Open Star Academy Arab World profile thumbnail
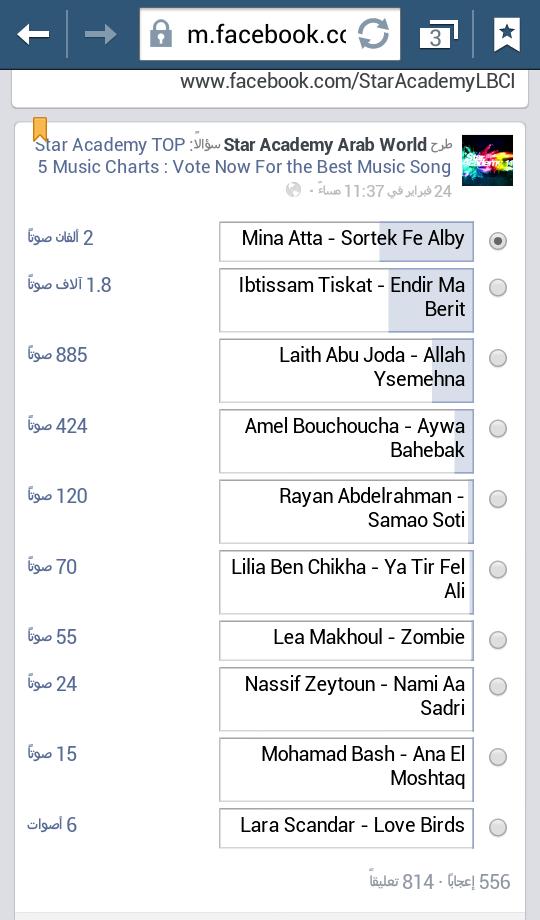540x920 pixels. click(487, 160)
